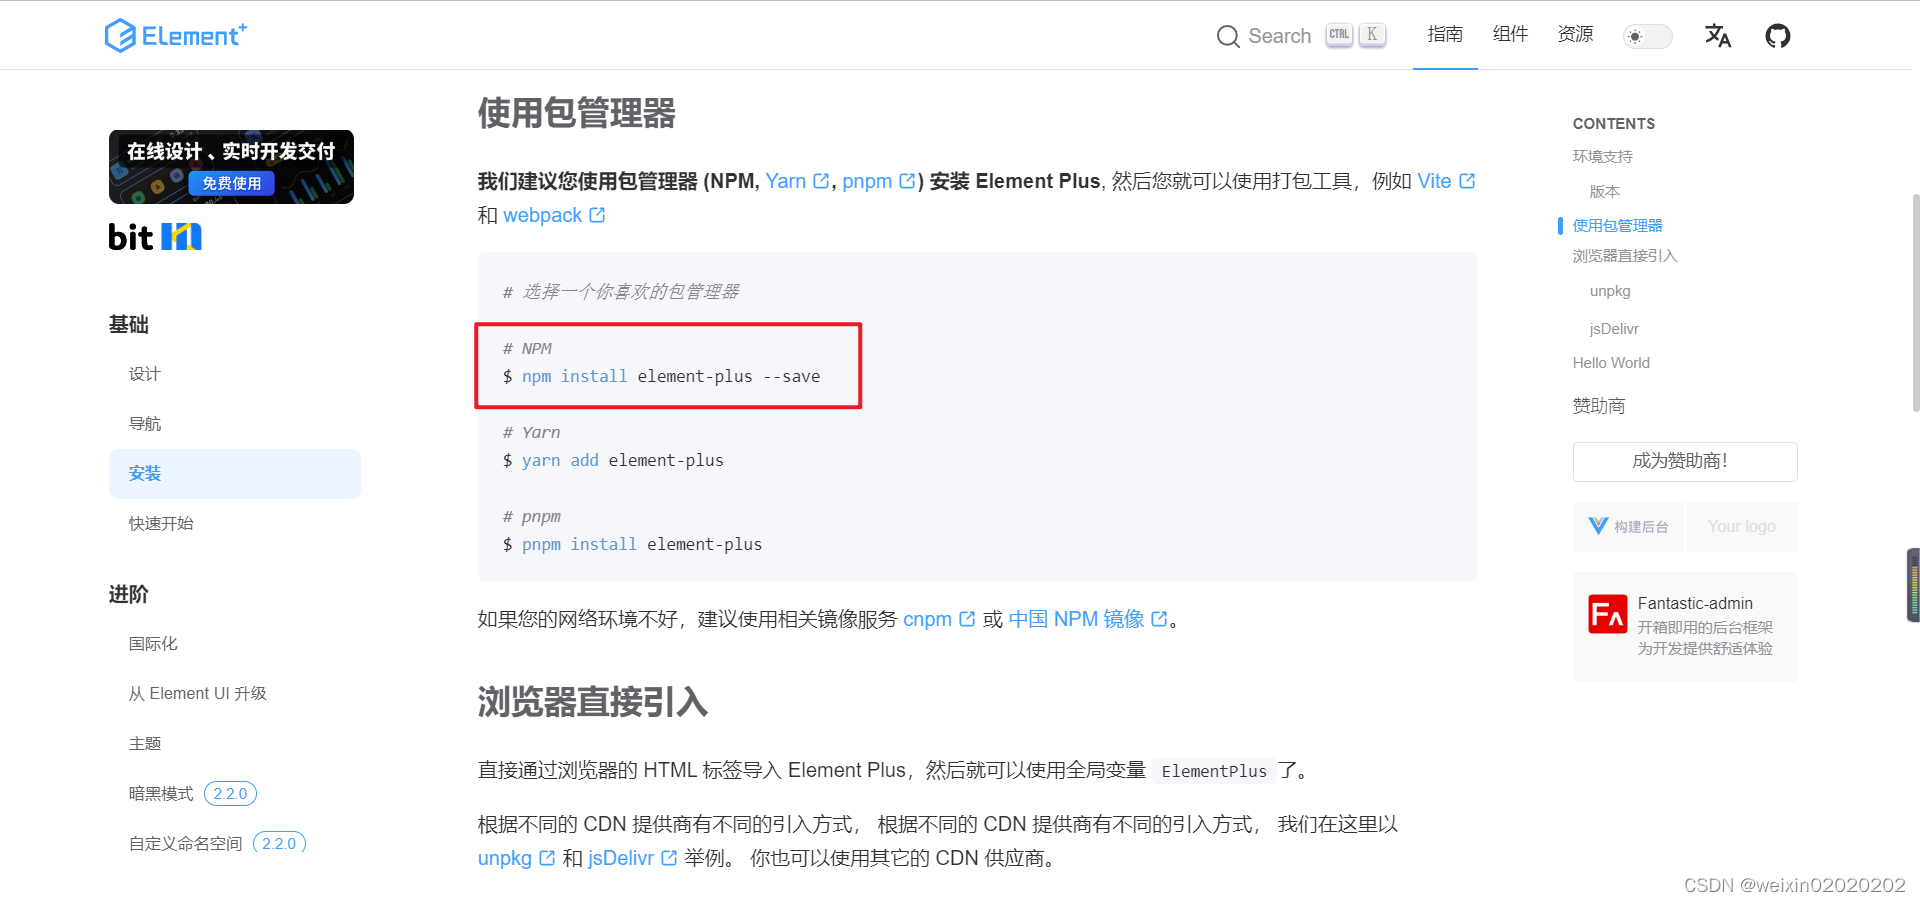Open the 构建后台 sponsor logo
1920x902 pixels.
point(1629,527)
